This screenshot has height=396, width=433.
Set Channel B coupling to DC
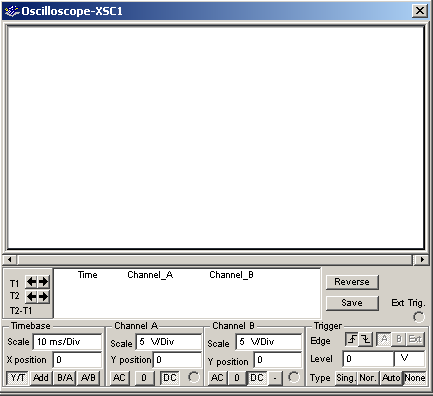pyautogui.click(x=257, y=378)
